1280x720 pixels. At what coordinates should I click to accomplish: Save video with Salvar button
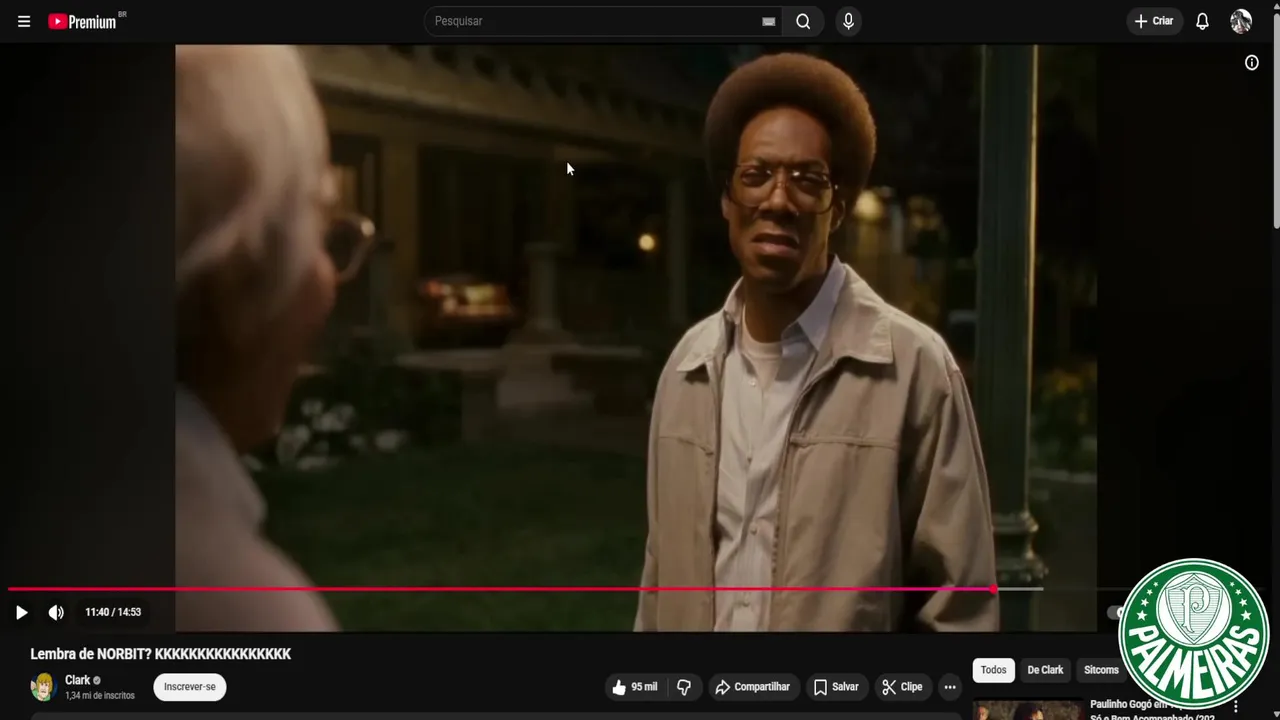[x=836, y=687]
